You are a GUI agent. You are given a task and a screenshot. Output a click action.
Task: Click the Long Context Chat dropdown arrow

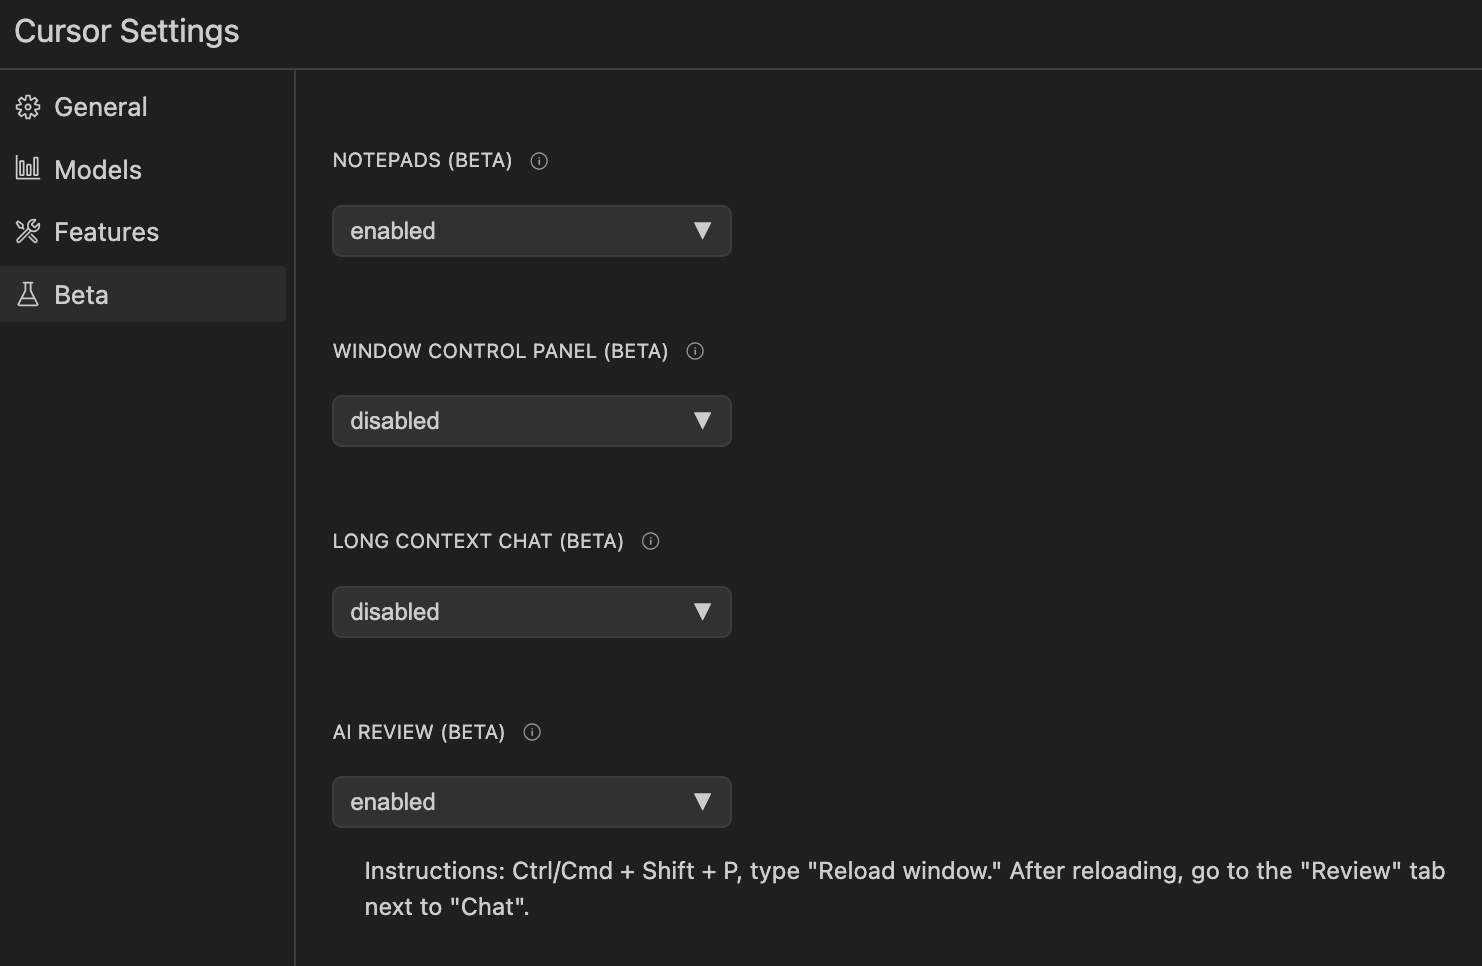(x=702, y=612)
